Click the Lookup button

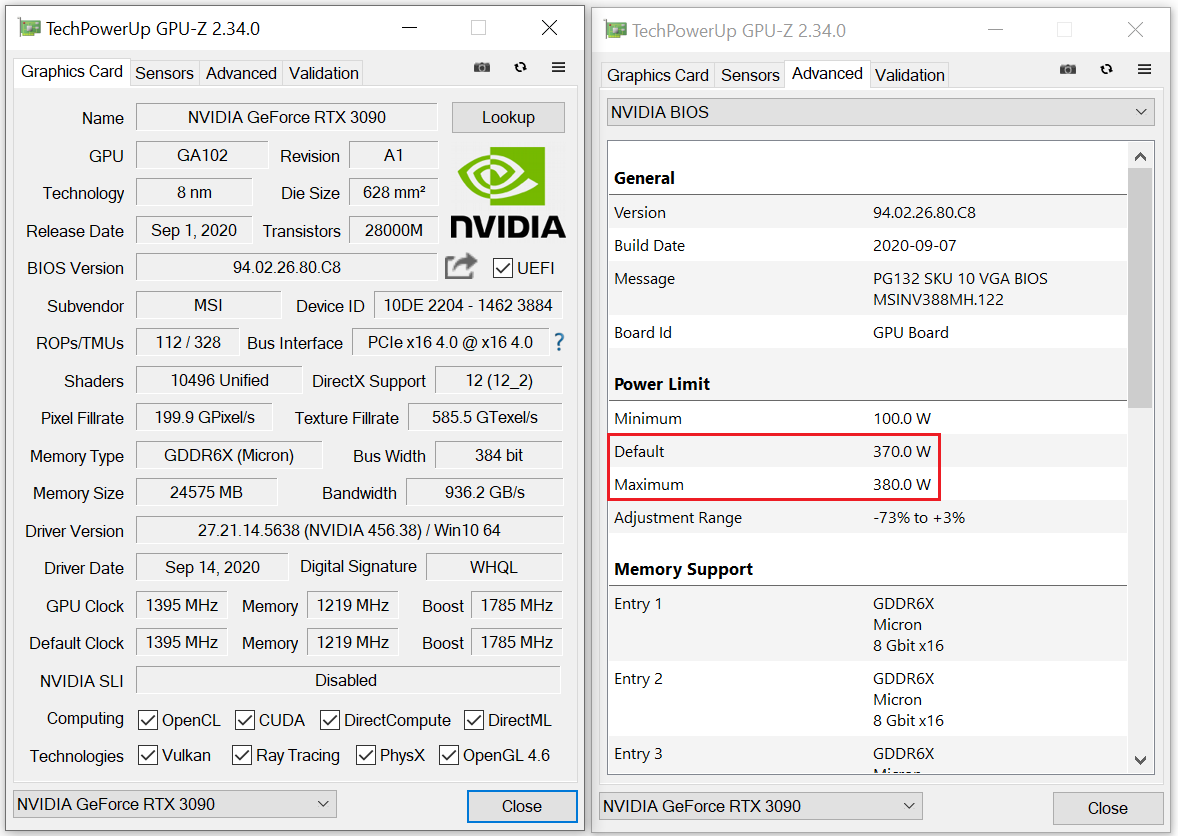508,117
